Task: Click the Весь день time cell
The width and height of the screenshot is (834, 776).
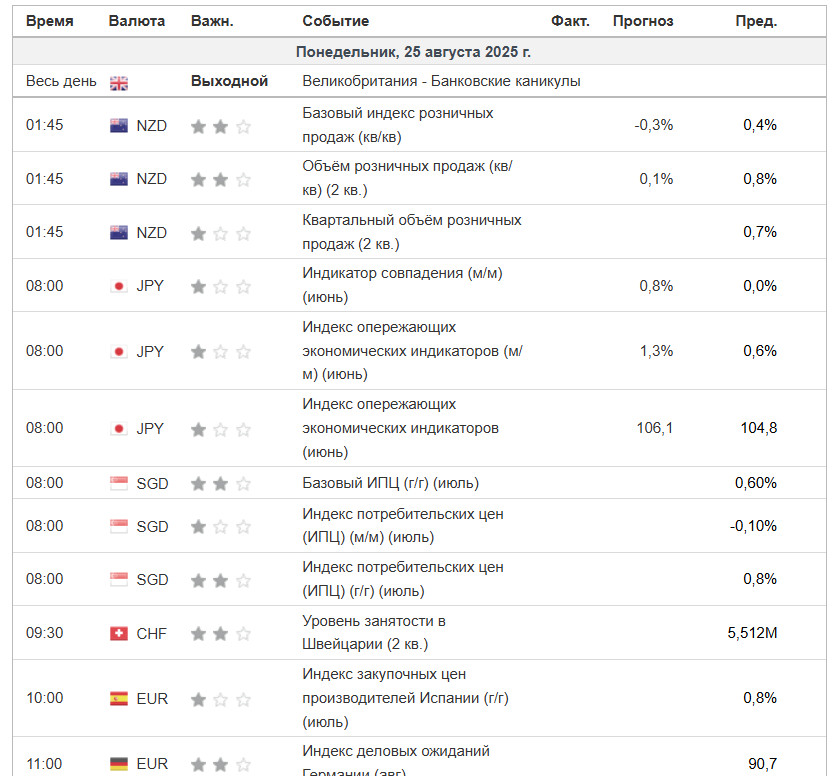Action: [61, 81]
